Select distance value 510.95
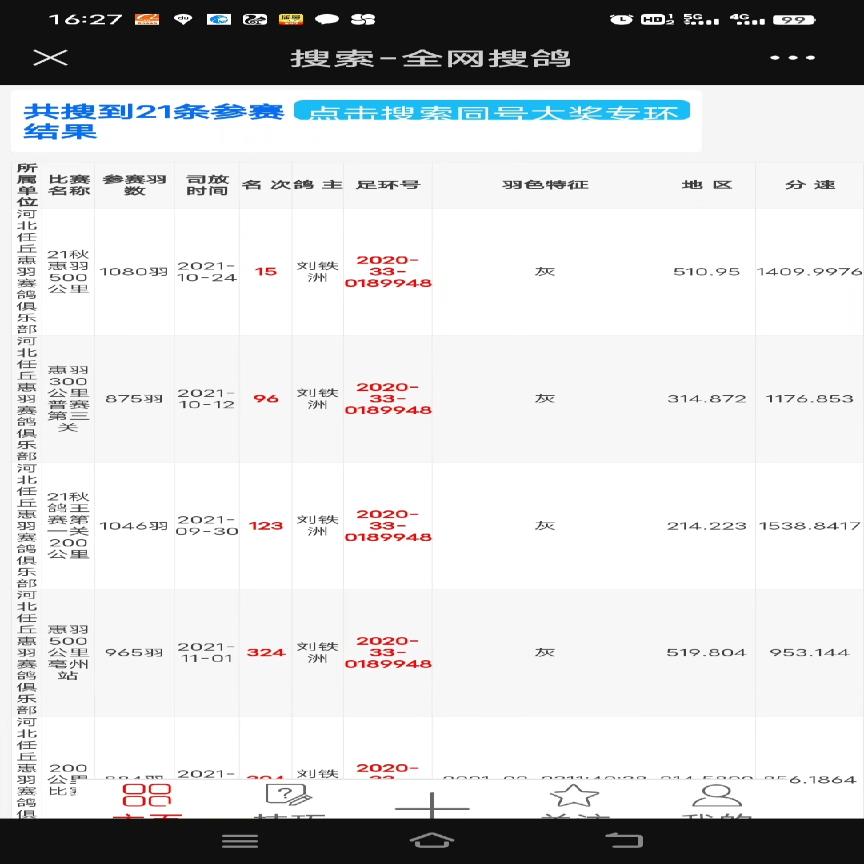Image resolution: width=864 pixels, height=864 pixels. (x=707, y=272)
